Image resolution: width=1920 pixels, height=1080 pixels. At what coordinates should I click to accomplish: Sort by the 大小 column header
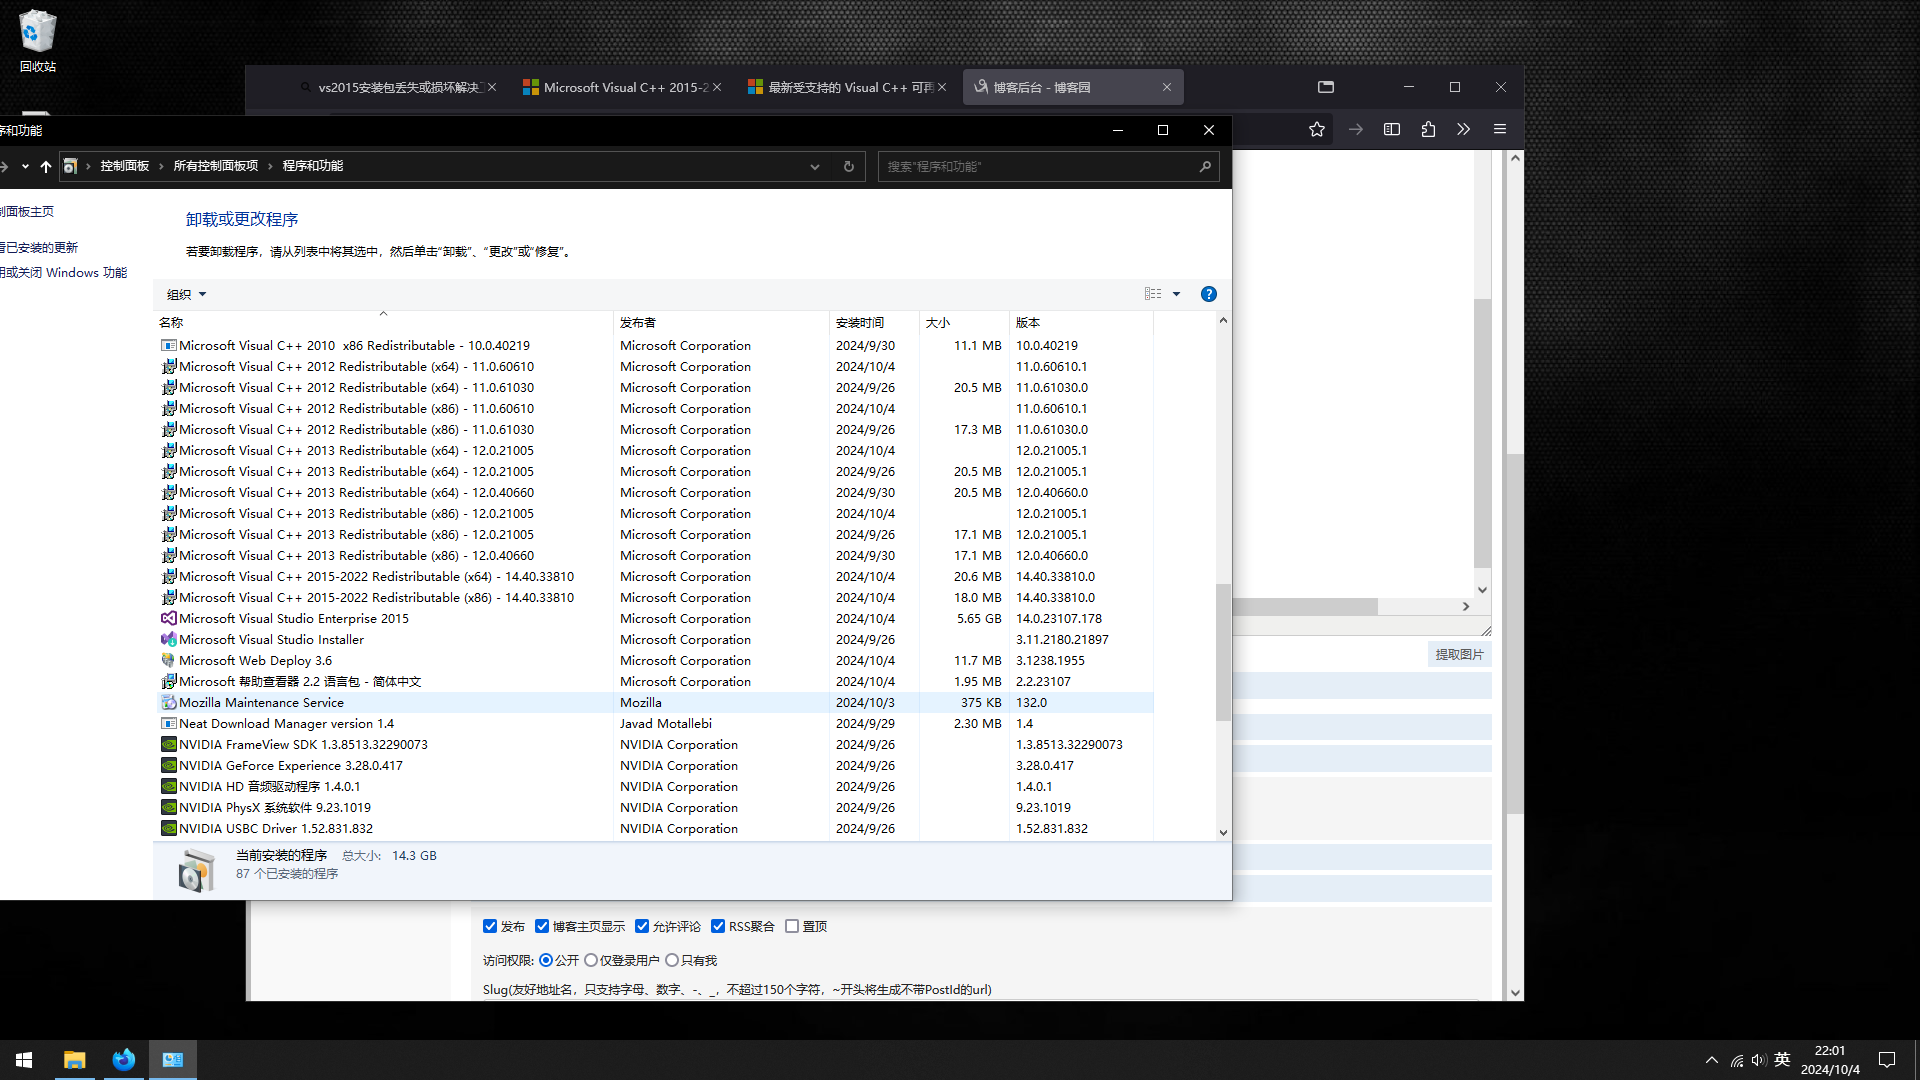(x=964, y=322)
